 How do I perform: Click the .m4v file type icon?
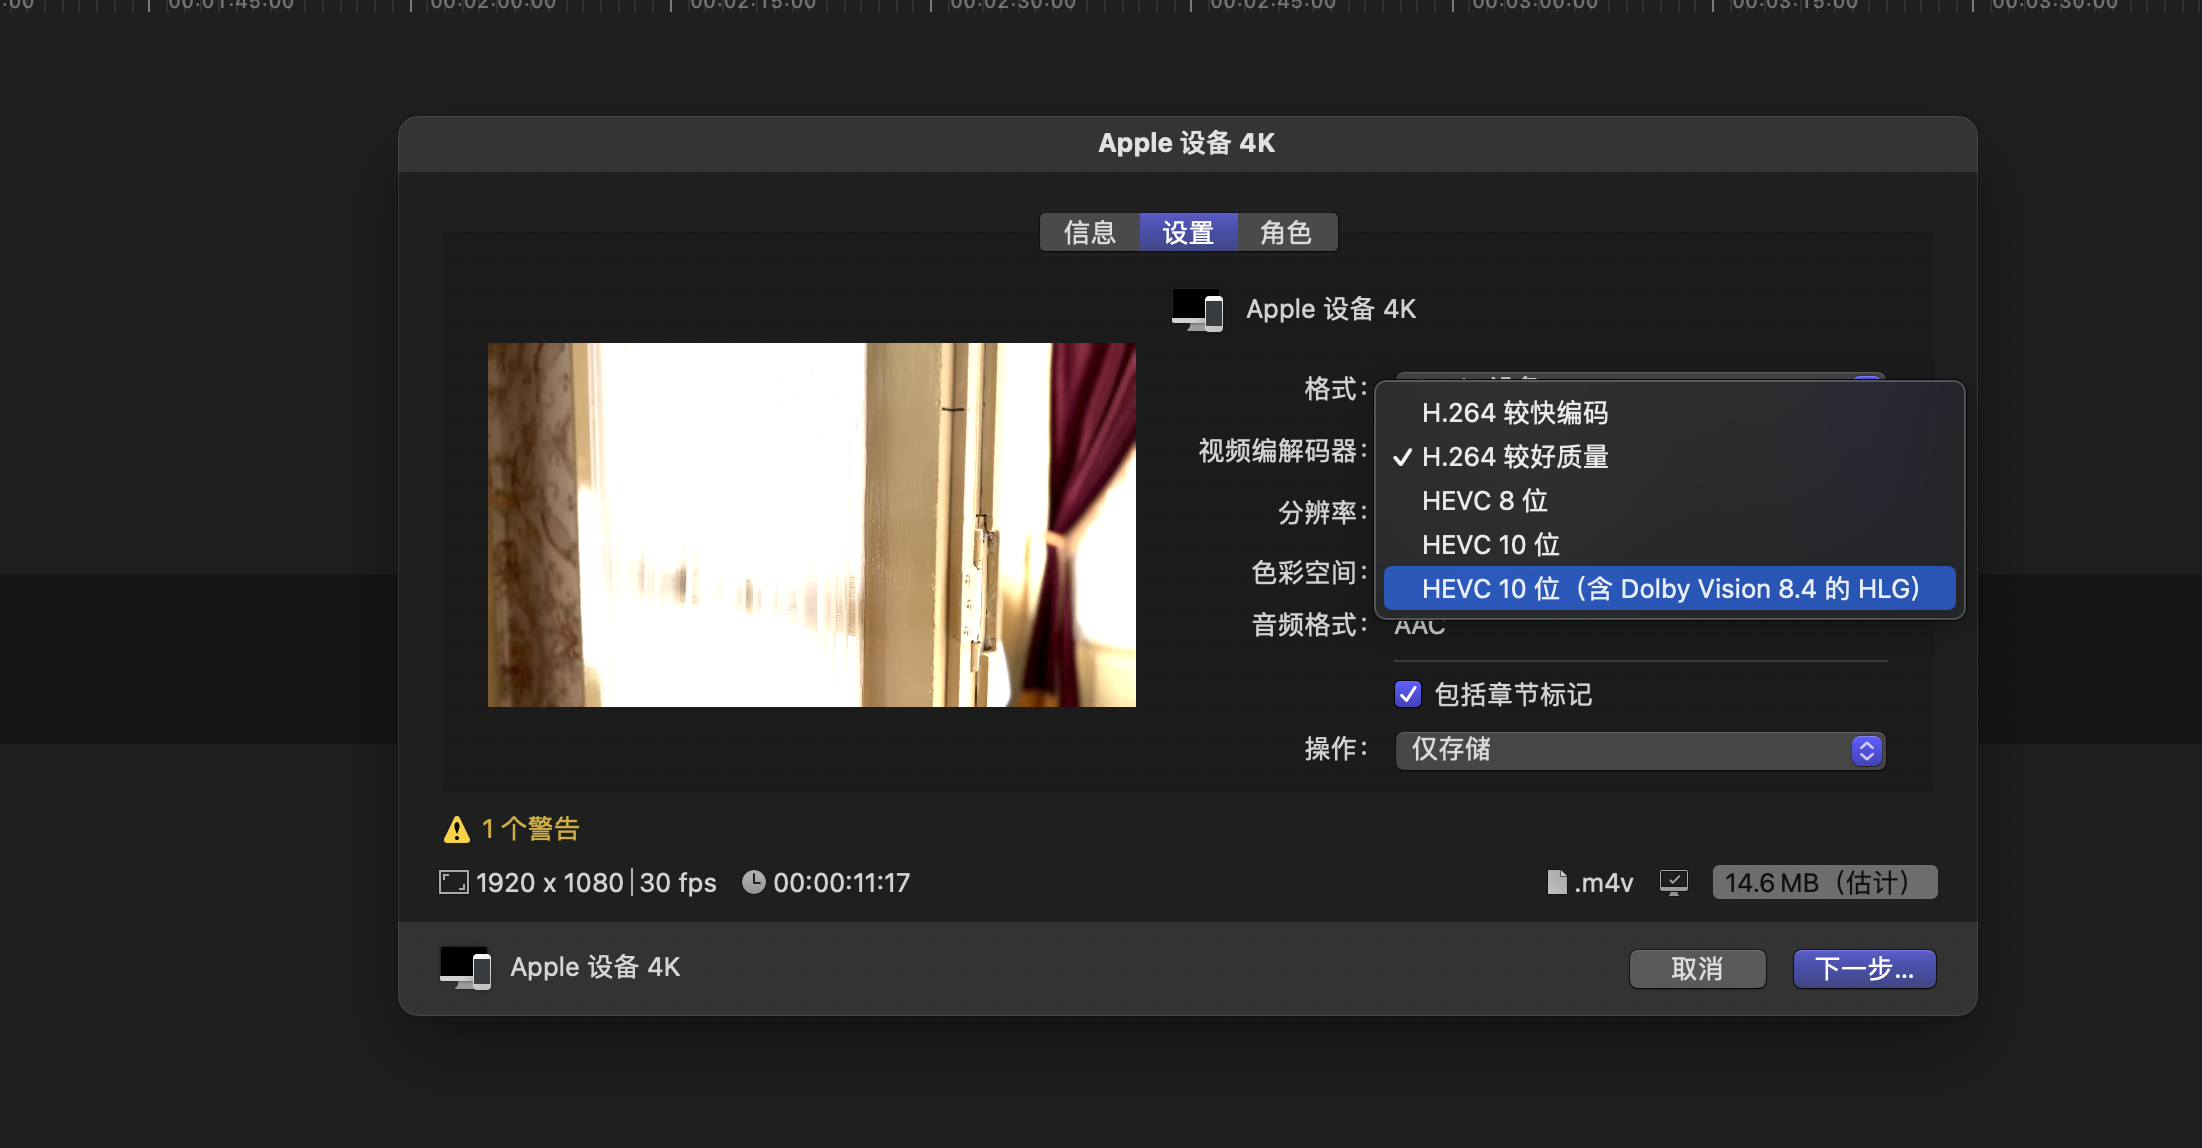pyautogui.click(x=1557, y=882)
